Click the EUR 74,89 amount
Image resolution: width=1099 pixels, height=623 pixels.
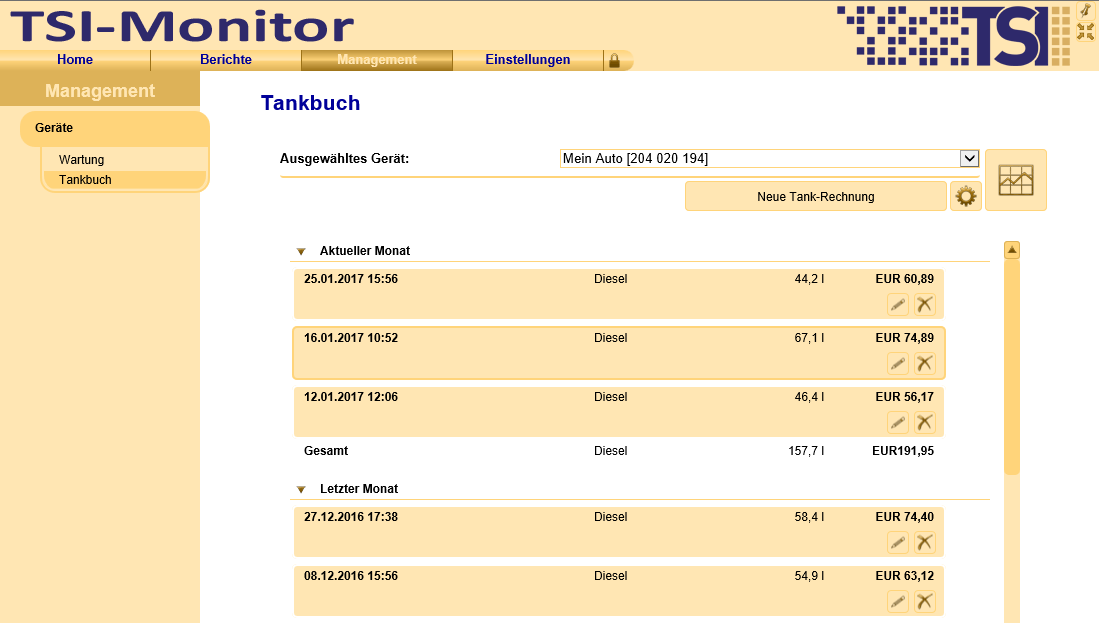[x=904, y=338]
